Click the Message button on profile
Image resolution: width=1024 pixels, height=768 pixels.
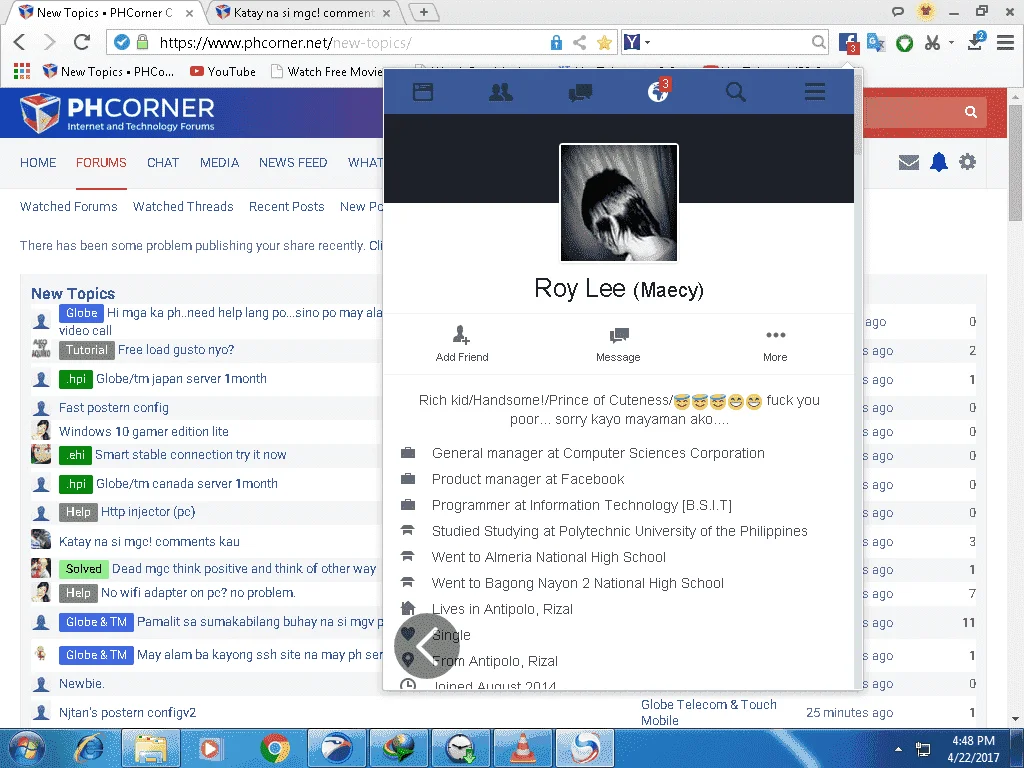[x=618, y=345]
